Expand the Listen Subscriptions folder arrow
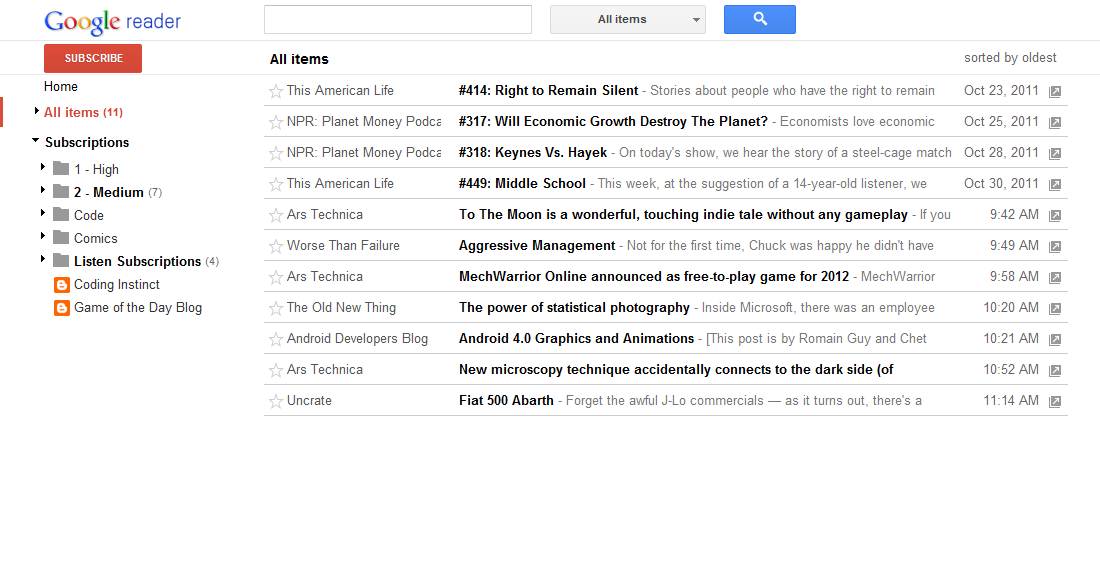 [43, 260]
